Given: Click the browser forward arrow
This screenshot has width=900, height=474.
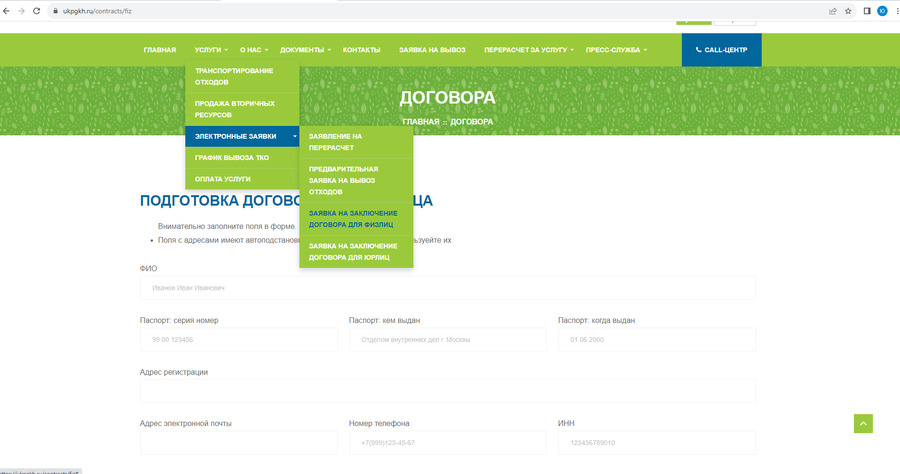Looking at the screenshot, I should click(21, 11).
